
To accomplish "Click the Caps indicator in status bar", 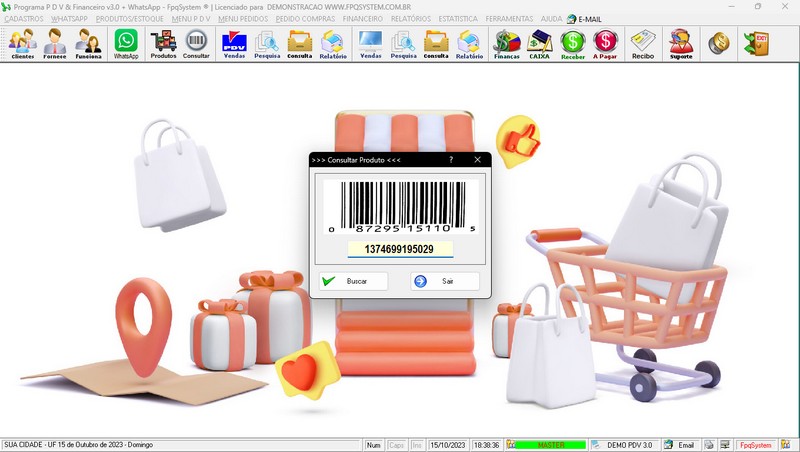I will click(x=396, y=445).
